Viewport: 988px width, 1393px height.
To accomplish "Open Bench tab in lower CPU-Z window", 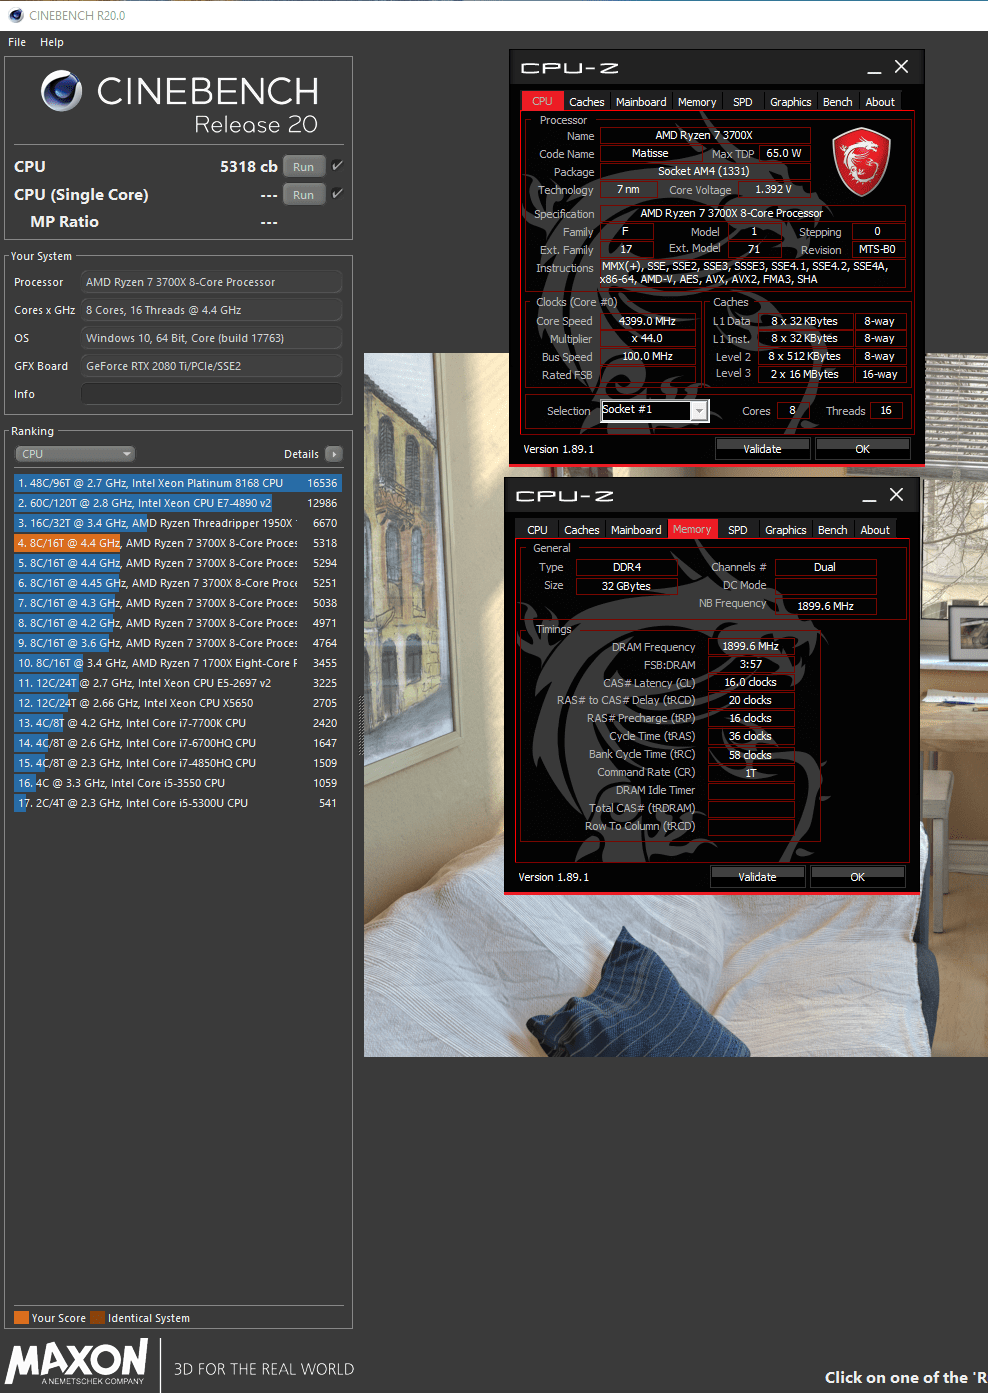I will tap(833, 530).
